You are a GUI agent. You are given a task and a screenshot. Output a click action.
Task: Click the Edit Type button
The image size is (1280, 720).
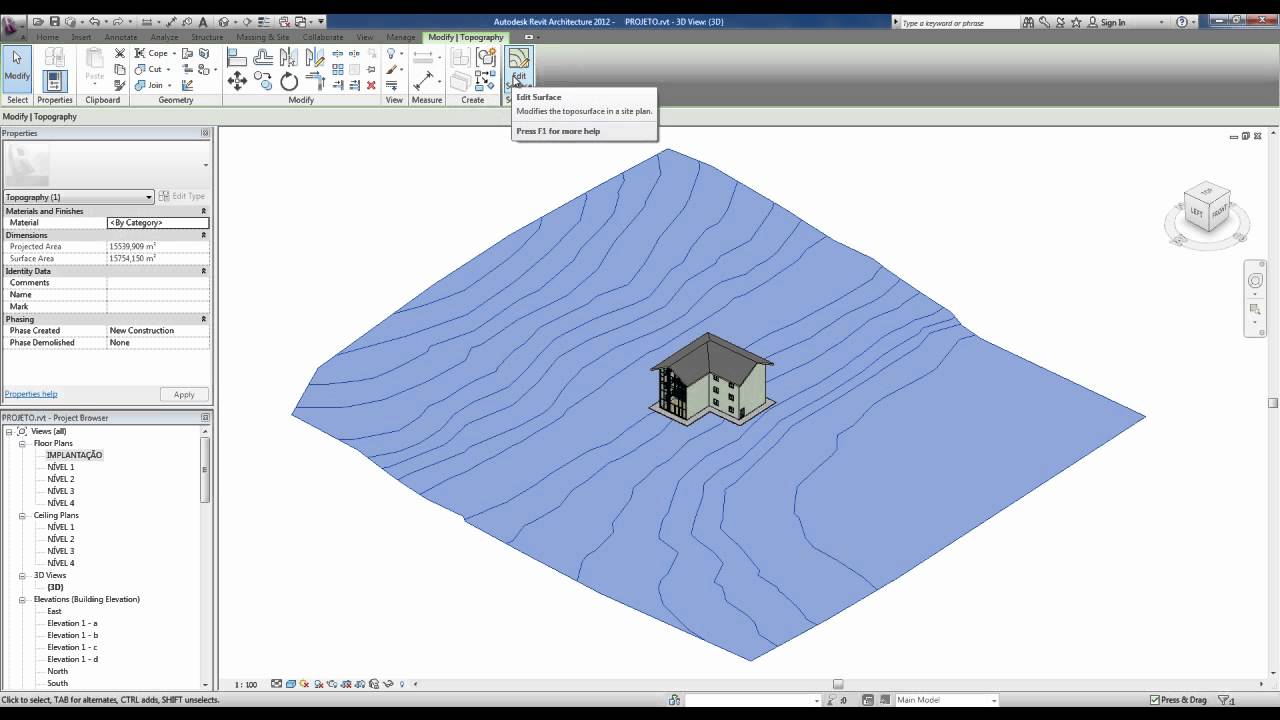(x=182, y=197)
